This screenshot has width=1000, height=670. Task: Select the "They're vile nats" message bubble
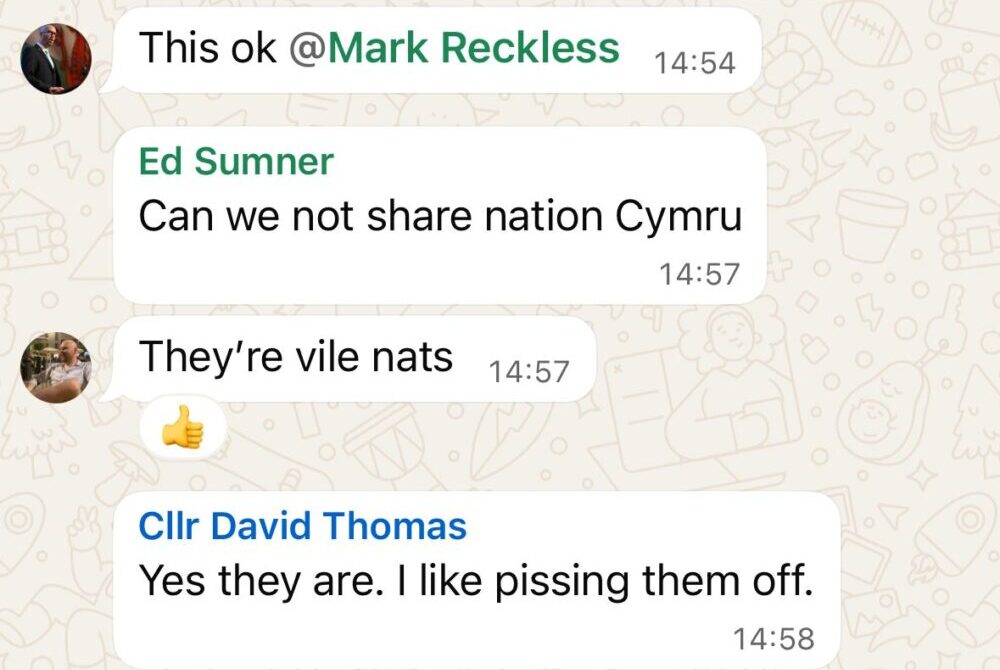355,360
